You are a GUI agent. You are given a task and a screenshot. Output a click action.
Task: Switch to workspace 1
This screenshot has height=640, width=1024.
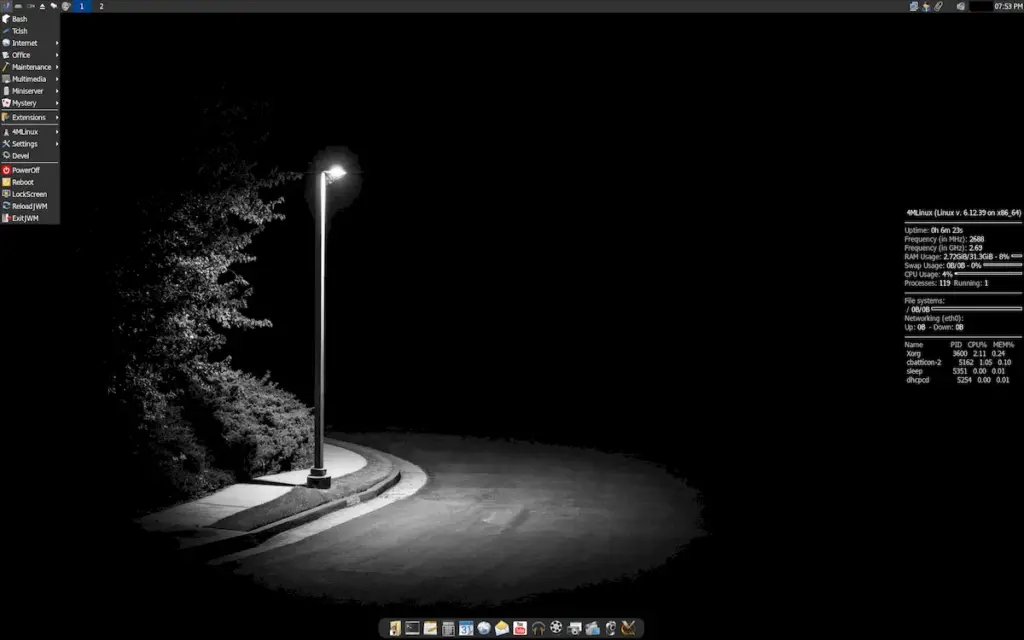(82, 6)
